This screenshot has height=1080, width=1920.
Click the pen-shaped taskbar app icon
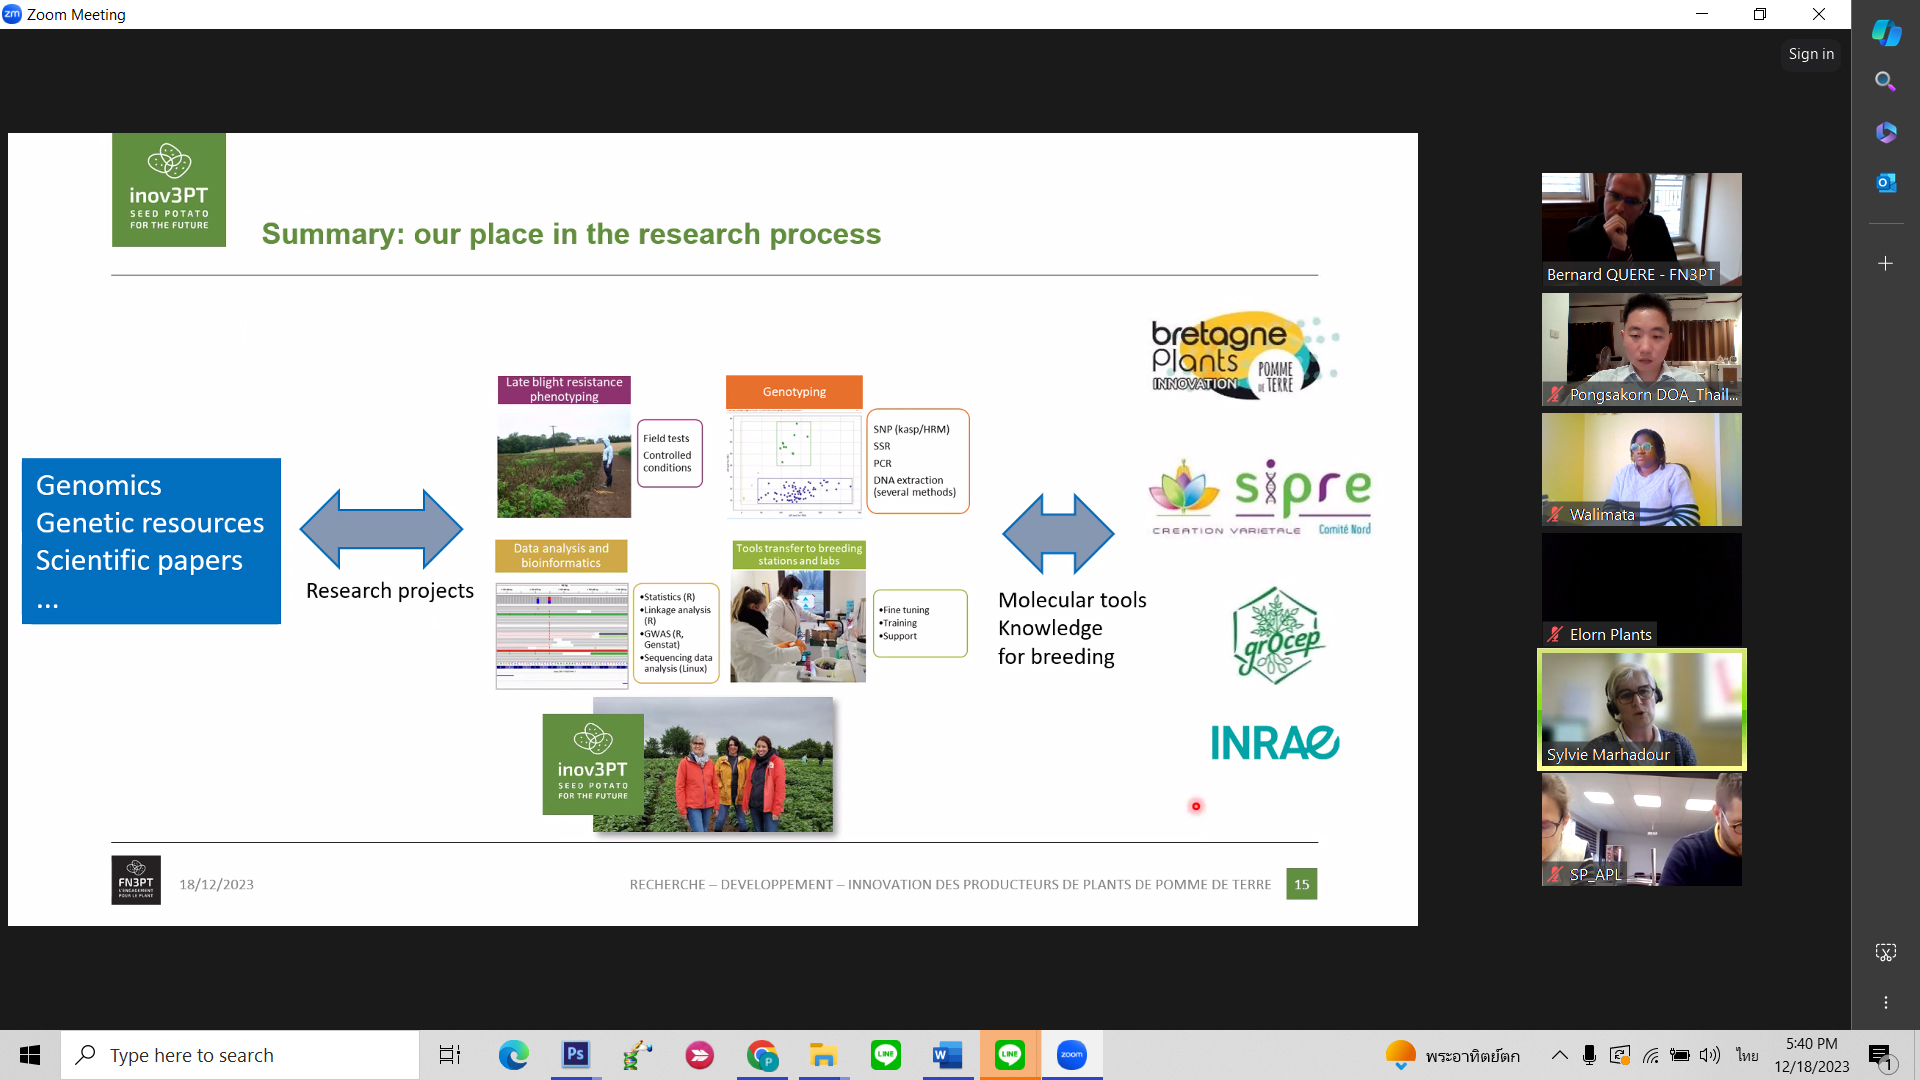[637, 1055]
